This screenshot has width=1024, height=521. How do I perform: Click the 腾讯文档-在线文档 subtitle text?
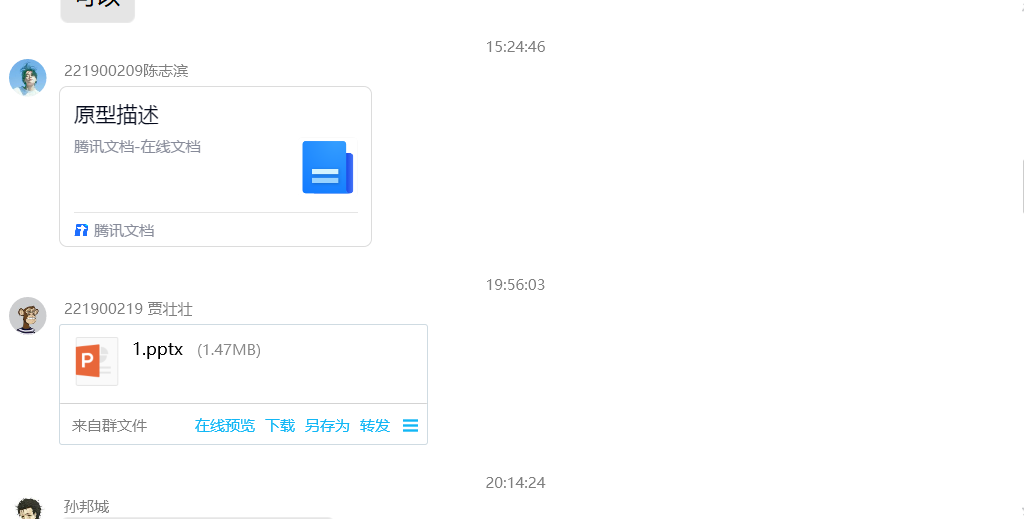pos(137,147)
